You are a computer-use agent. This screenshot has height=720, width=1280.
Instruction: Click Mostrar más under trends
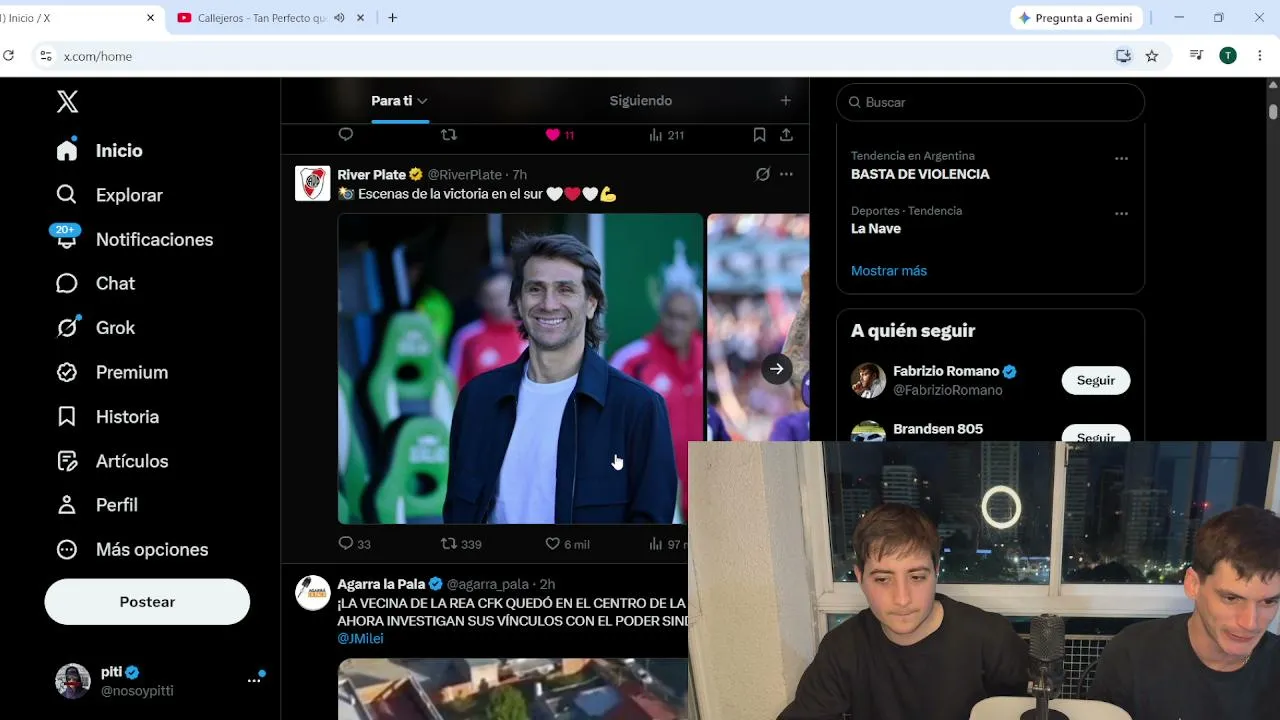(889, 271)
